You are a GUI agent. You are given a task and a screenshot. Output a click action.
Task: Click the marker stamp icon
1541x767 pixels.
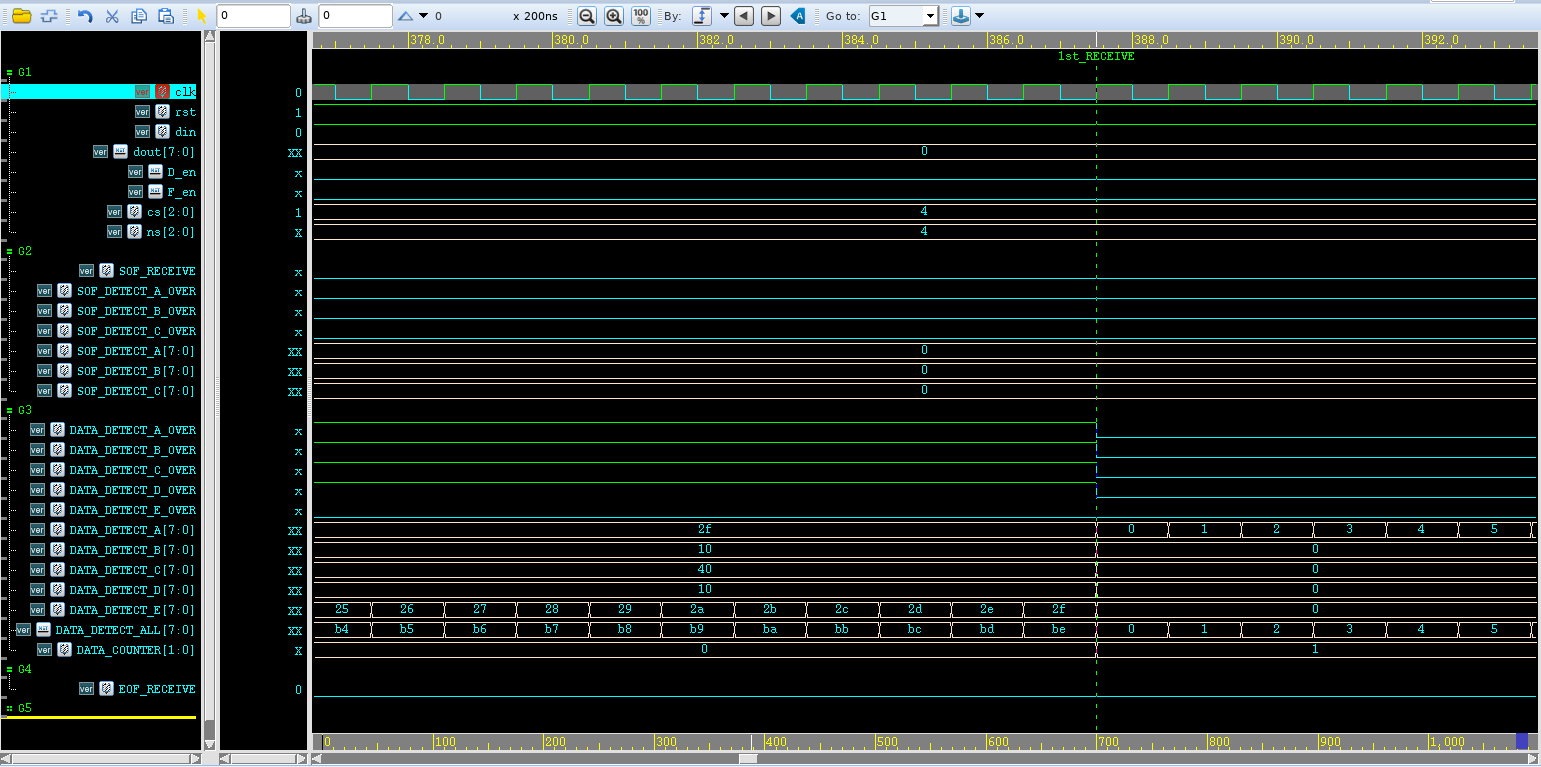[x=305, y=16]
